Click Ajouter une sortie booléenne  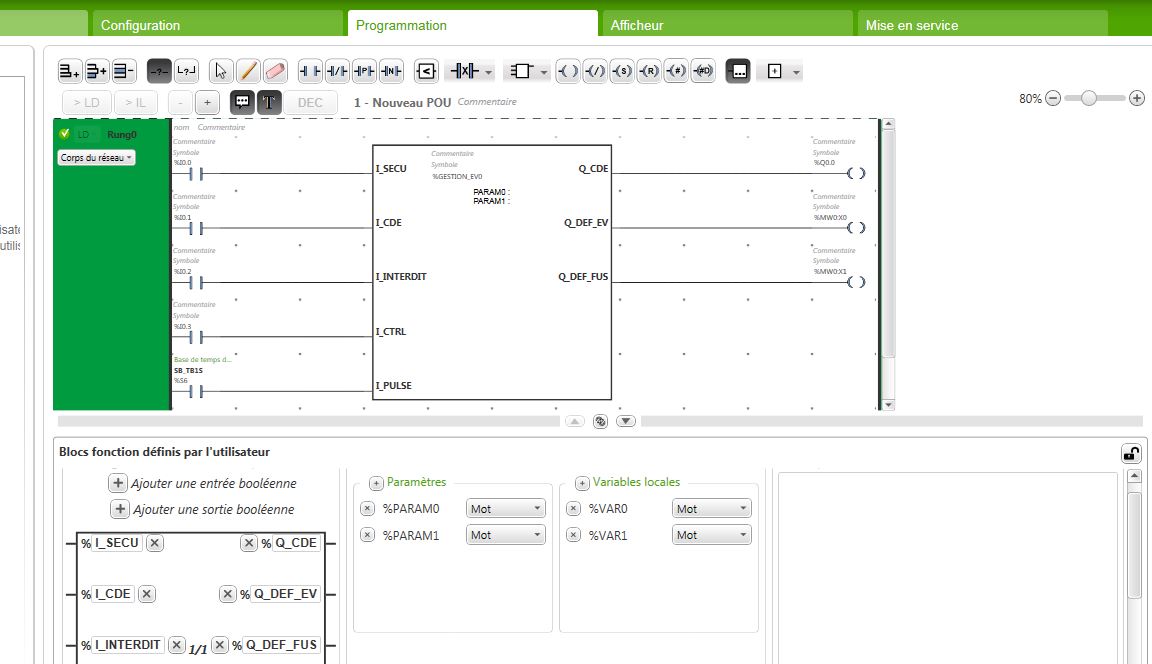click(203, 510)
